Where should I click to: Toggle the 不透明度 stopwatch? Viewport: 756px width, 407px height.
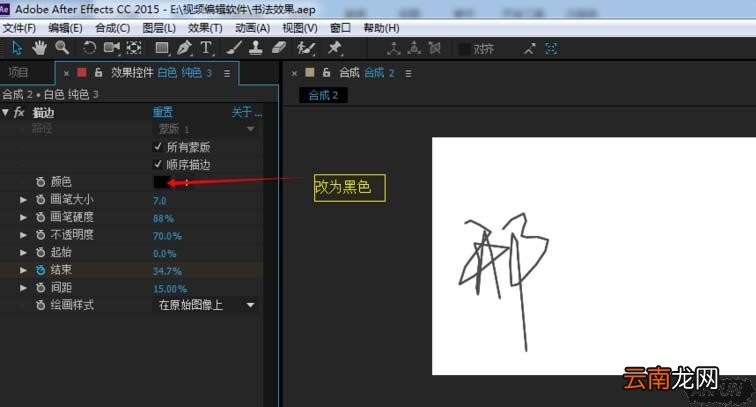pyautogui.click(x=40, y=235)
